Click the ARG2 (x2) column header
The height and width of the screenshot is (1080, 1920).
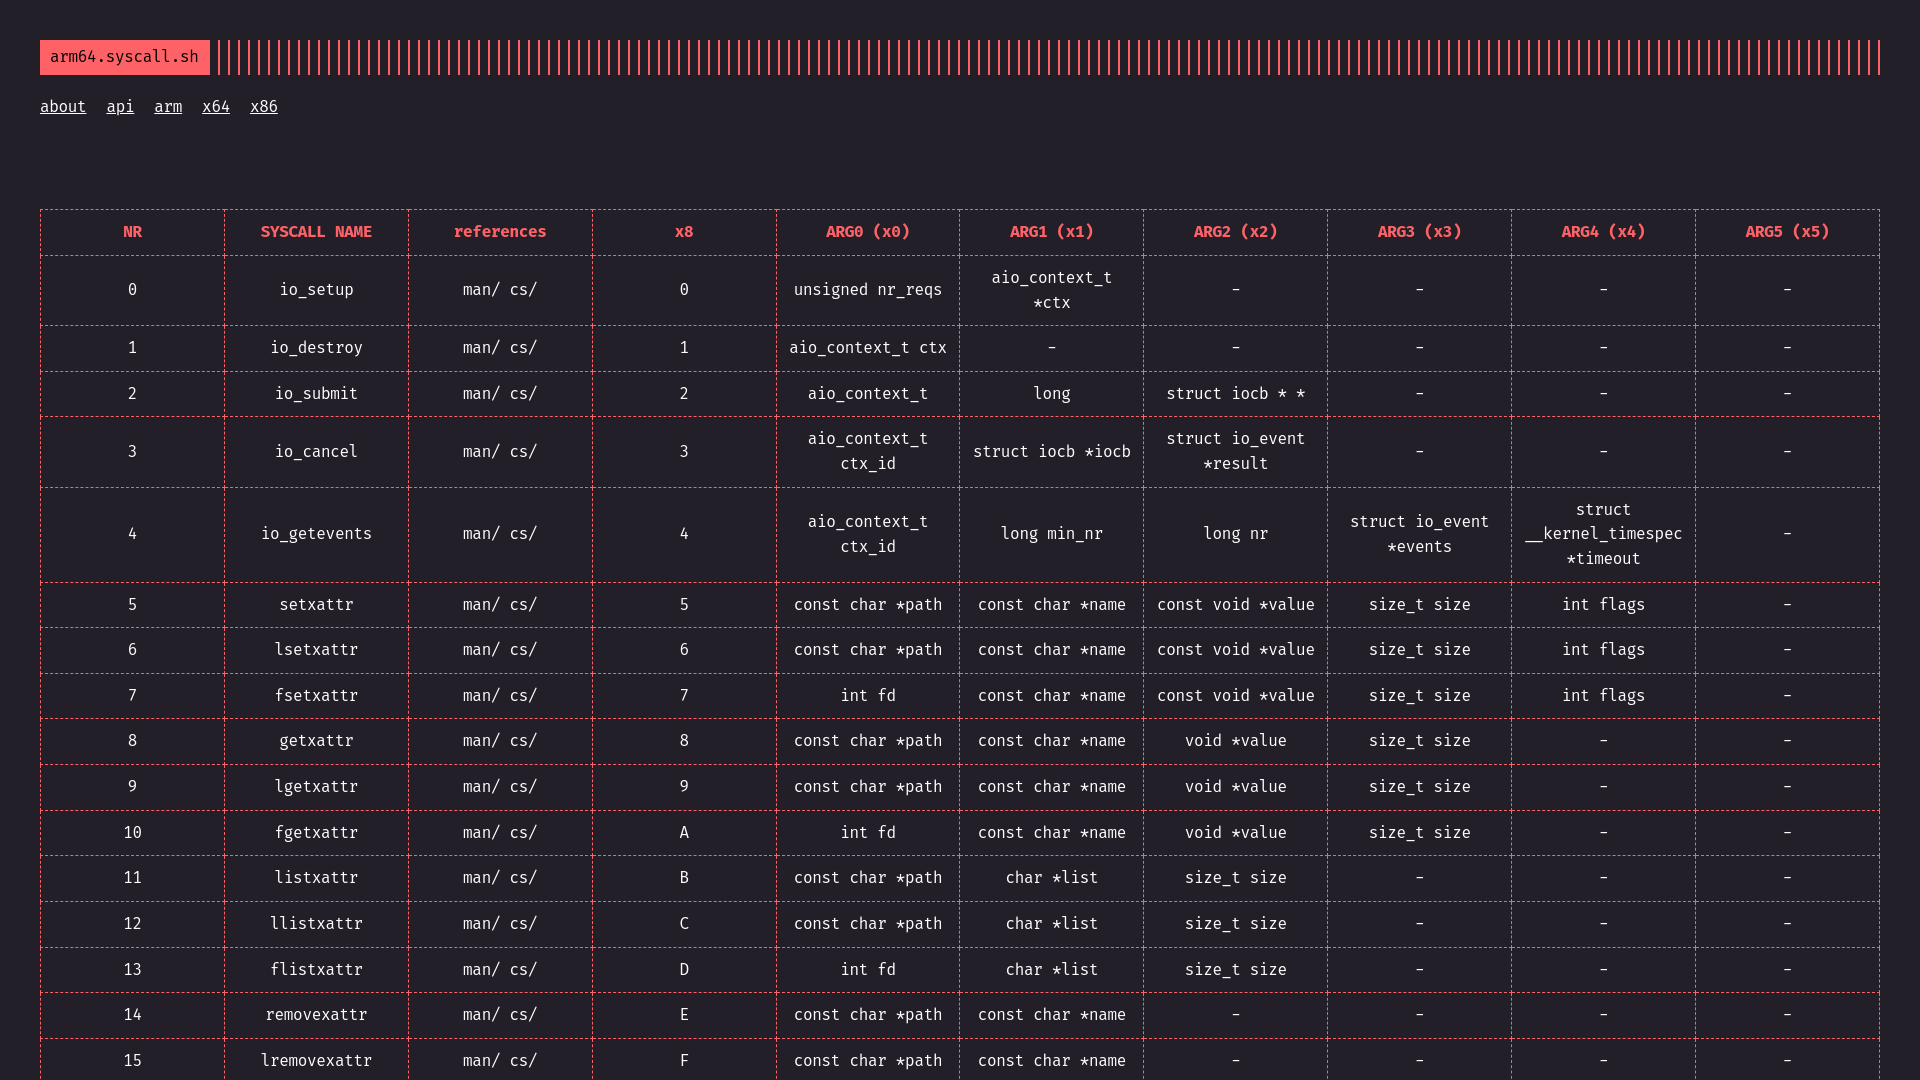pos(1236,232)
